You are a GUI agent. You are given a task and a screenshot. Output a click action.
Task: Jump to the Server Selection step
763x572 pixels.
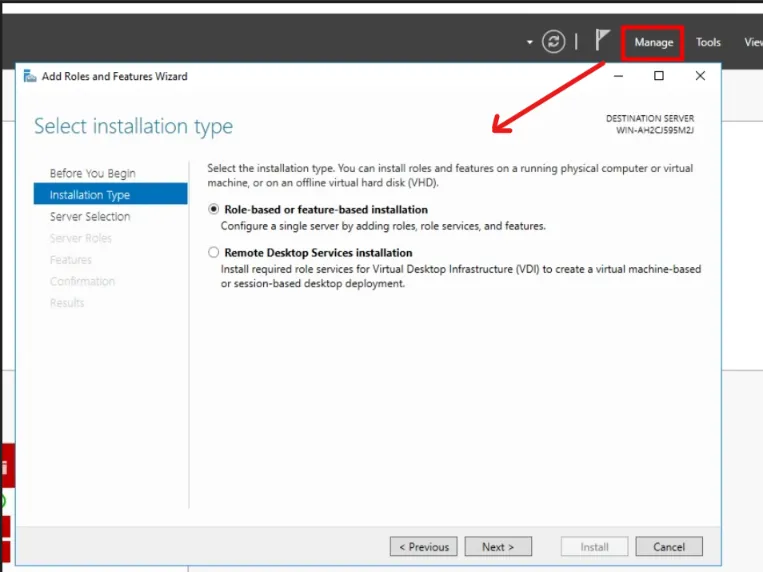[x=90, y=216]
